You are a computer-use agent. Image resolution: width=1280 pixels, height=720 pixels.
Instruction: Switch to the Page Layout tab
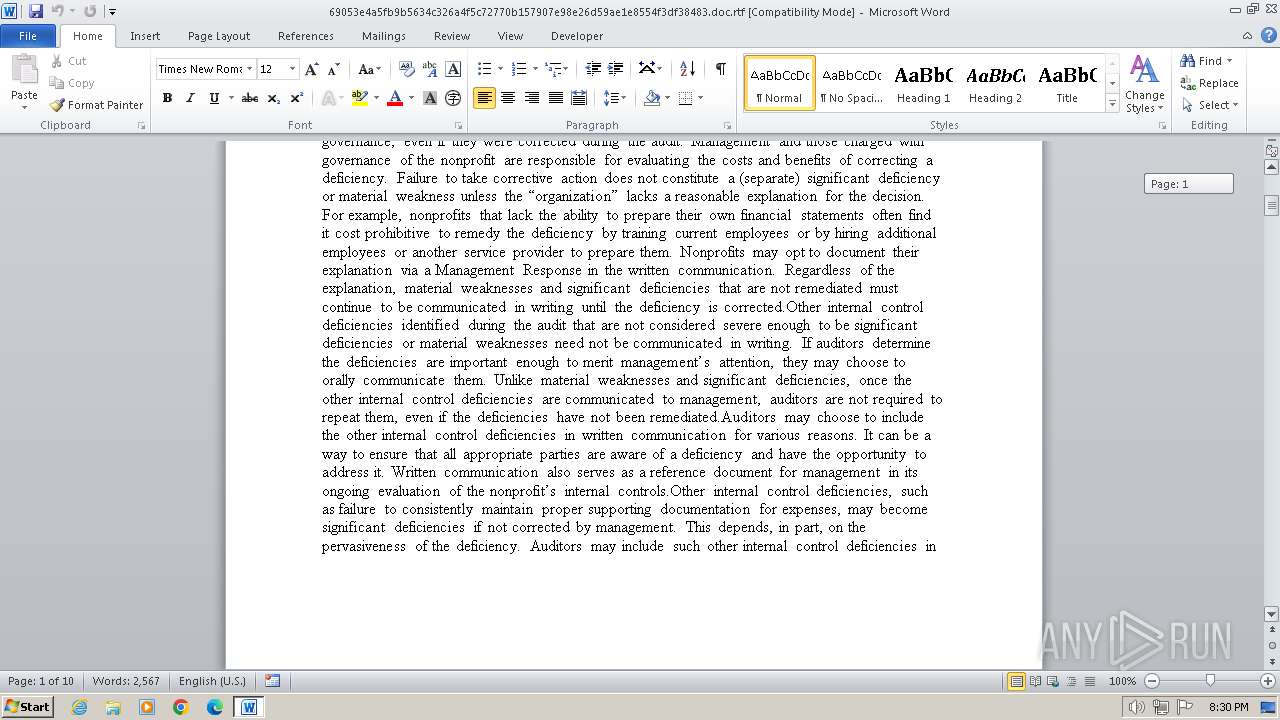[219, 36]
